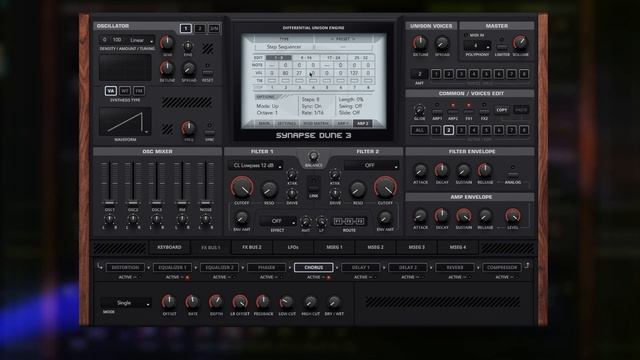Open the Waveform selector dropdown

(x=125, y=121)
